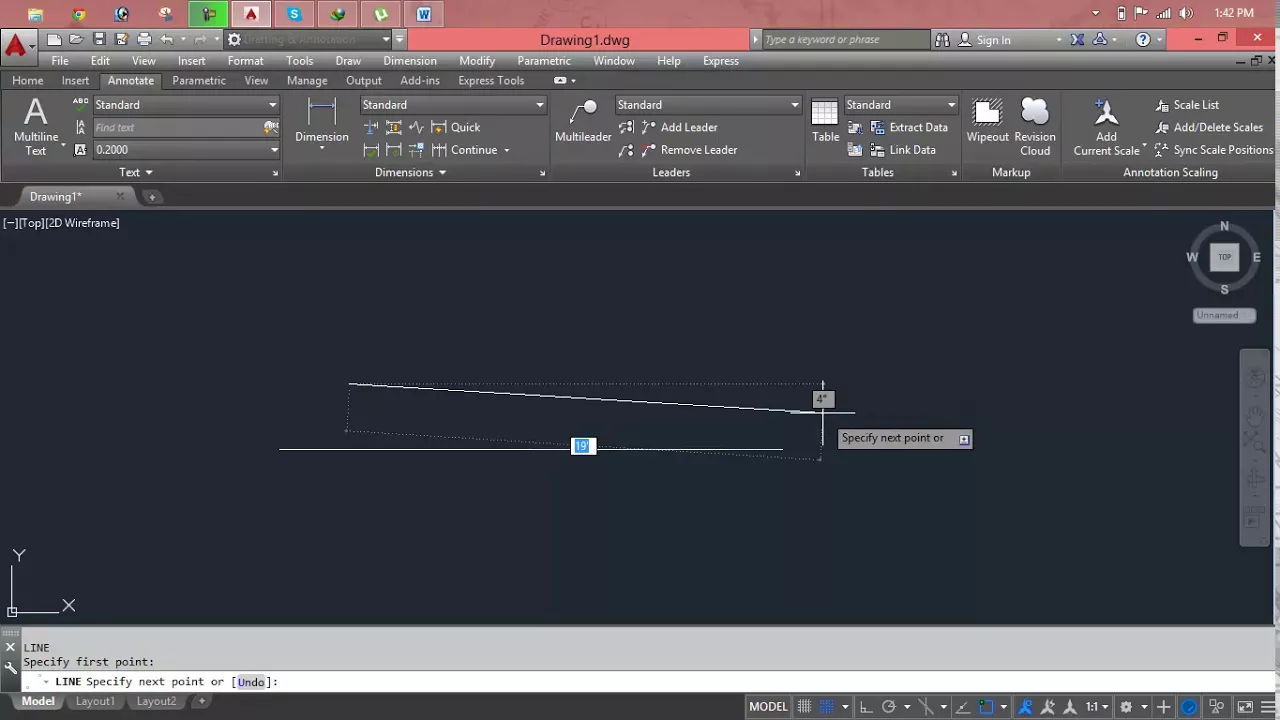1280x720 pixels.
Task: Click the Extract Data button
Action: coord(909,127)
